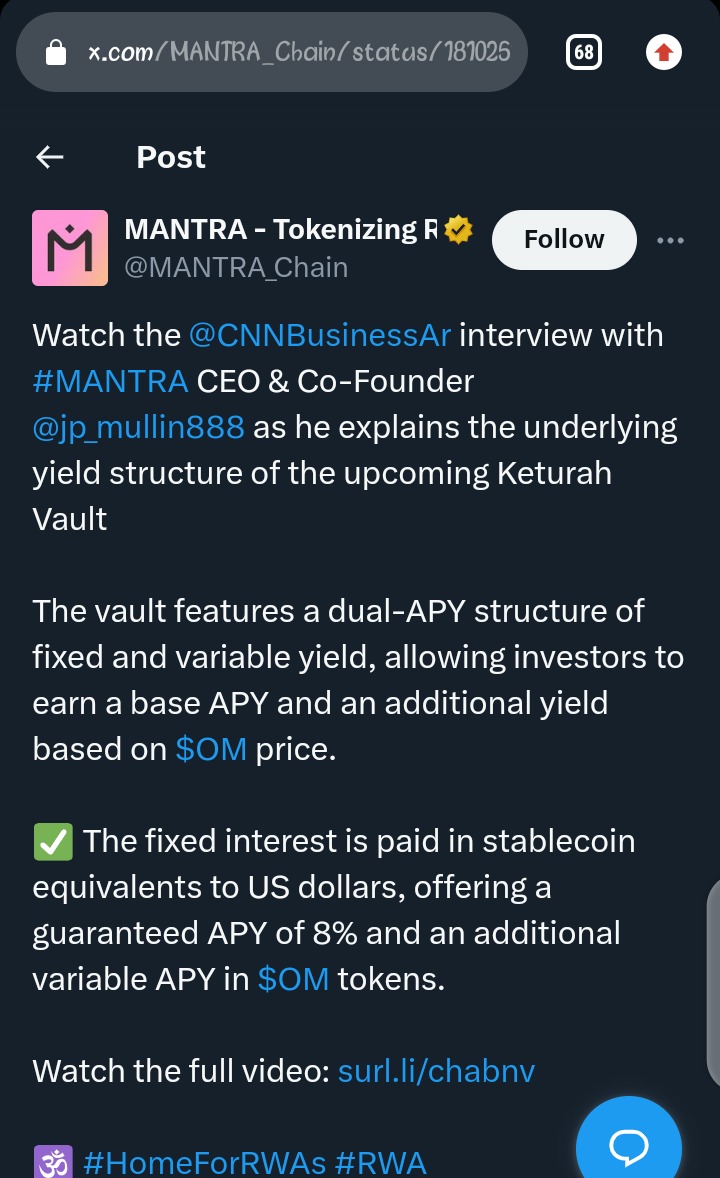Open the surl.li/chabnv video link
This screenshot has height=1178, width=720.
click(x=436, y=1071)
